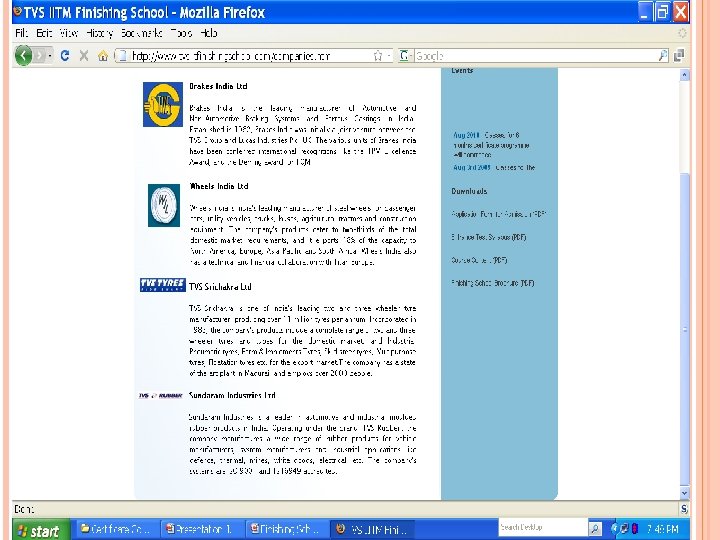Click the vertical scrollbar thumb
This screenshot has height=540, width=720.
coord(684,329)
